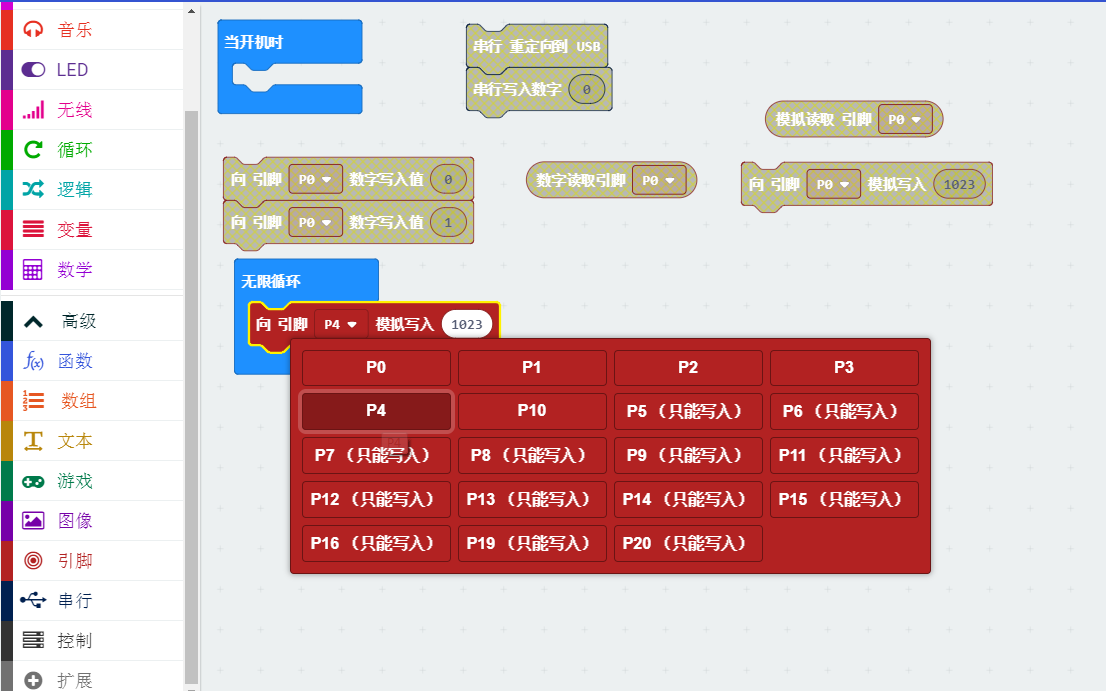This screenshot has height=691, width=1106.
Task: Choose P10 in the pin grid
Action: [532, 411]
